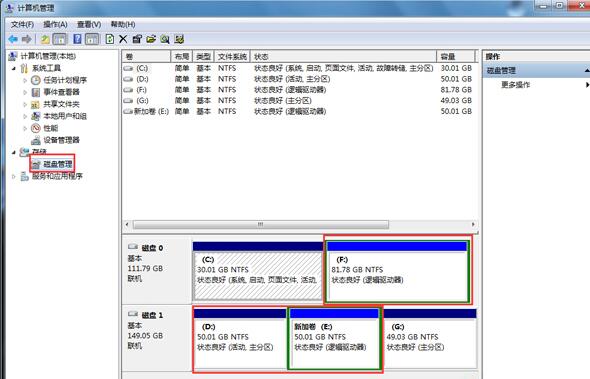Click the blue question mark Help icon
The width and height of the screenshot is (590, 379).
(77, 39)
